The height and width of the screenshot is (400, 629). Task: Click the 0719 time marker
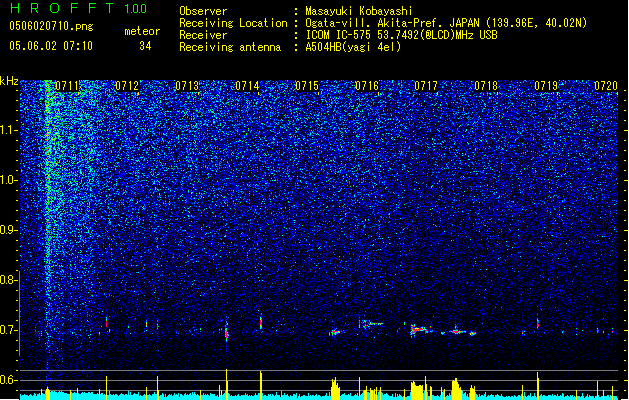546,86
